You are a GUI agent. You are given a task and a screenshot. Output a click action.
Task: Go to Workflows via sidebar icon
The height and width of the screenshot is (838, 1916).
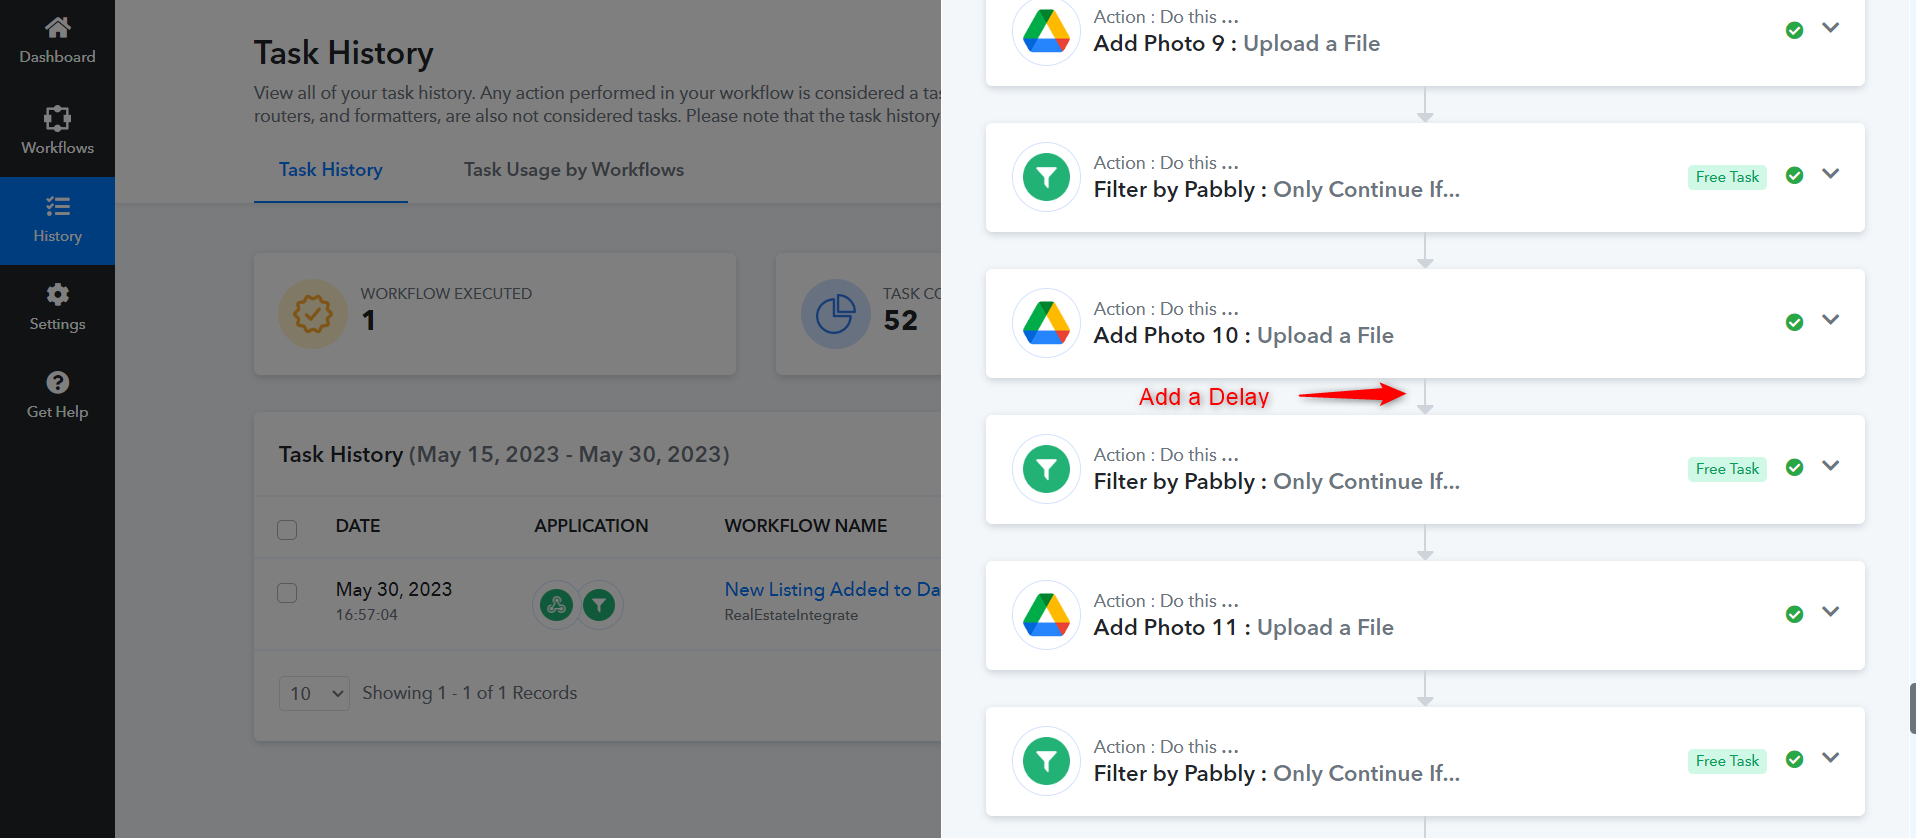coord(57,118)
